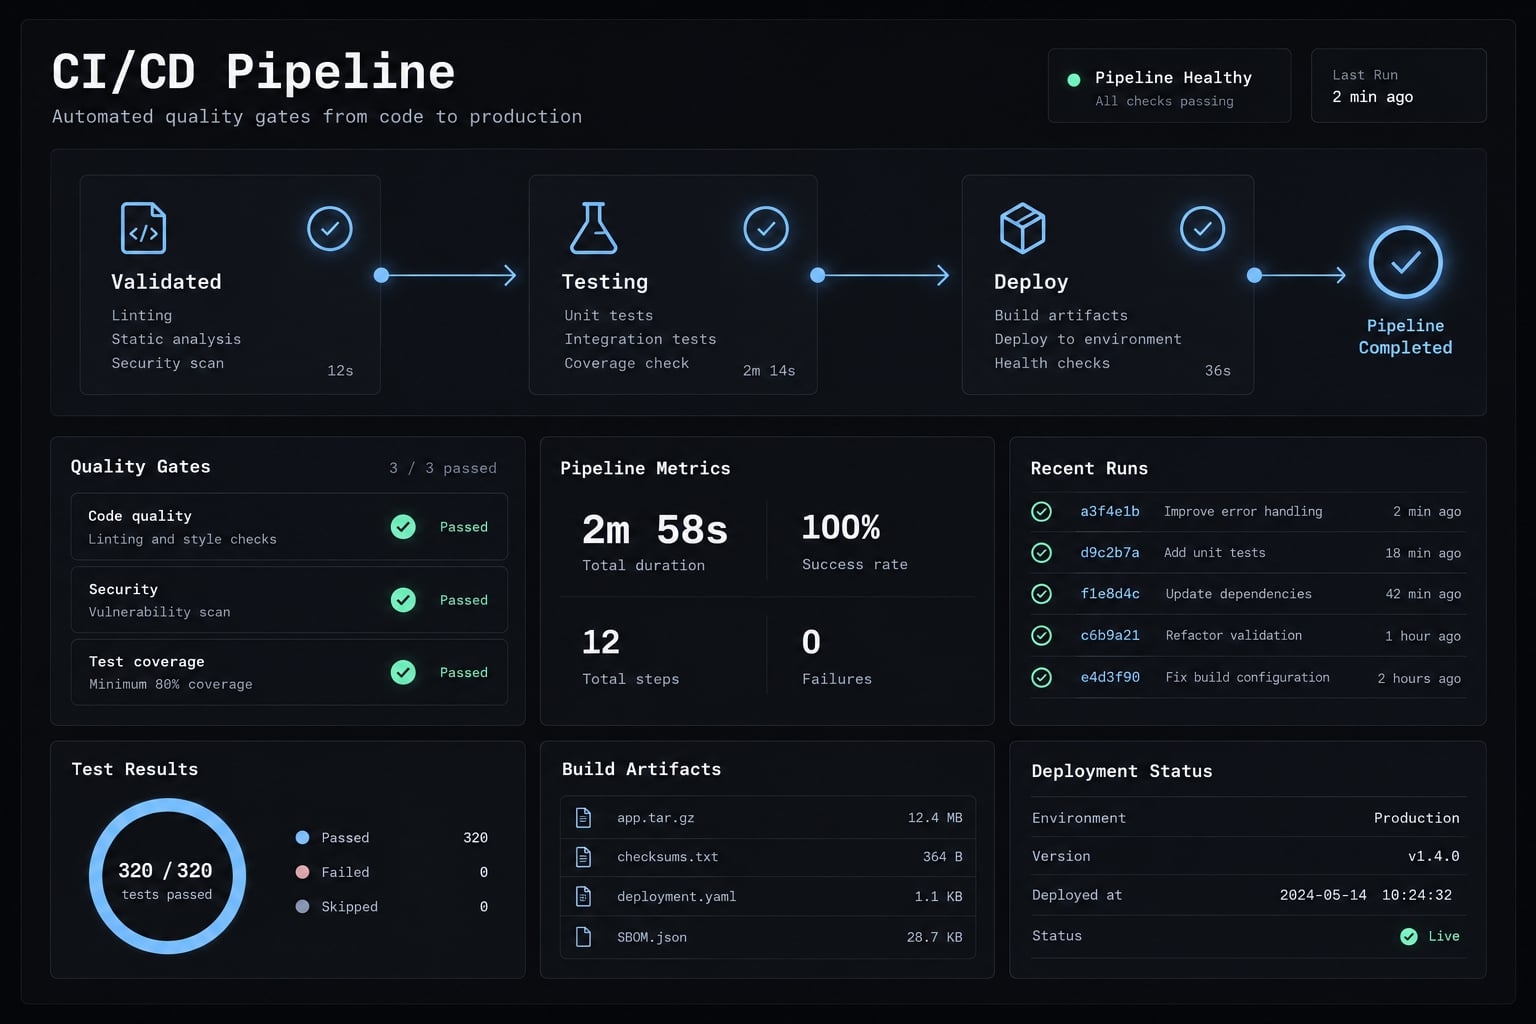
Task: Open commit link c6b9a21
Action: (1109, 635)
